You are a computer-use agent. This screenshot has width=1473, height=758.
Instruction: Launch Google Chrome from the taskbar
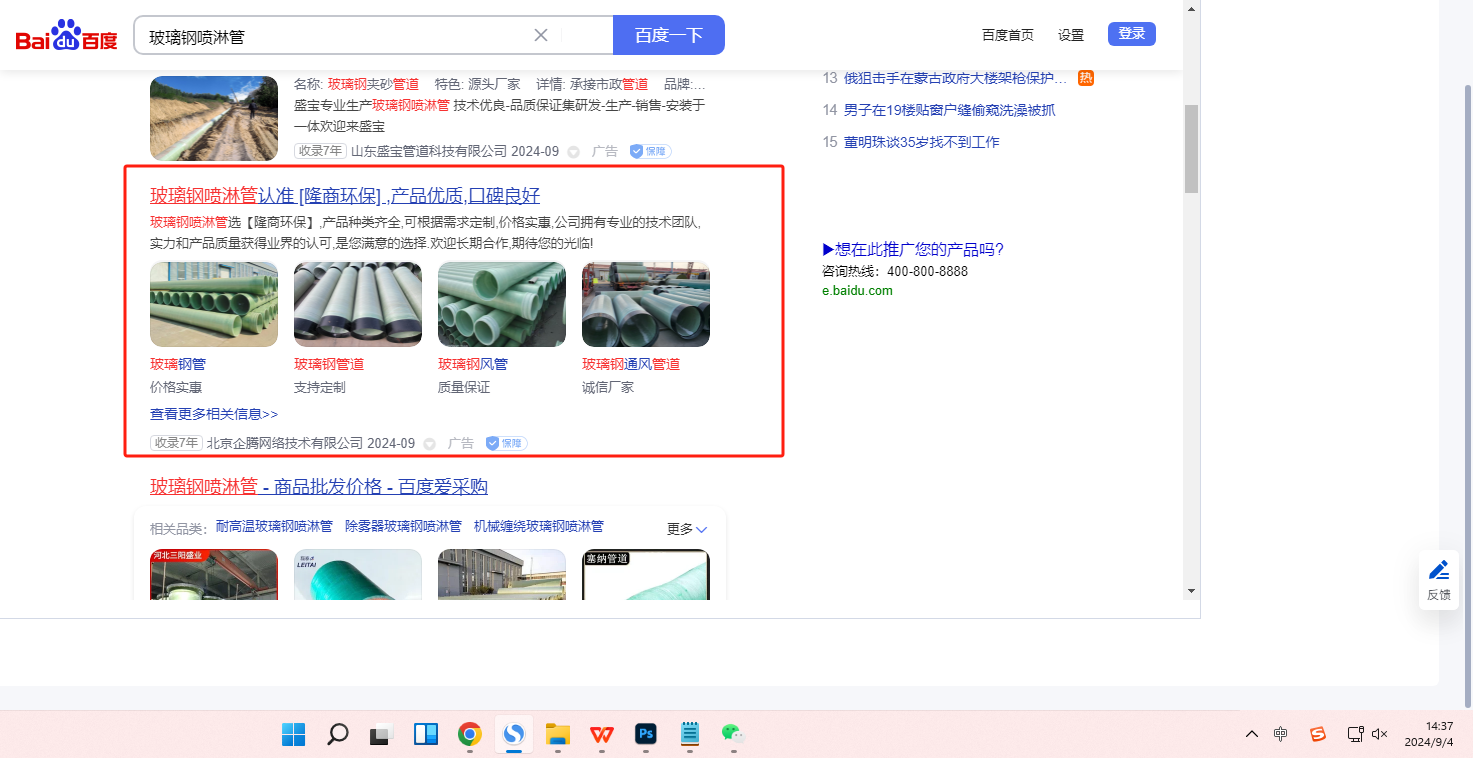(469, 734)
